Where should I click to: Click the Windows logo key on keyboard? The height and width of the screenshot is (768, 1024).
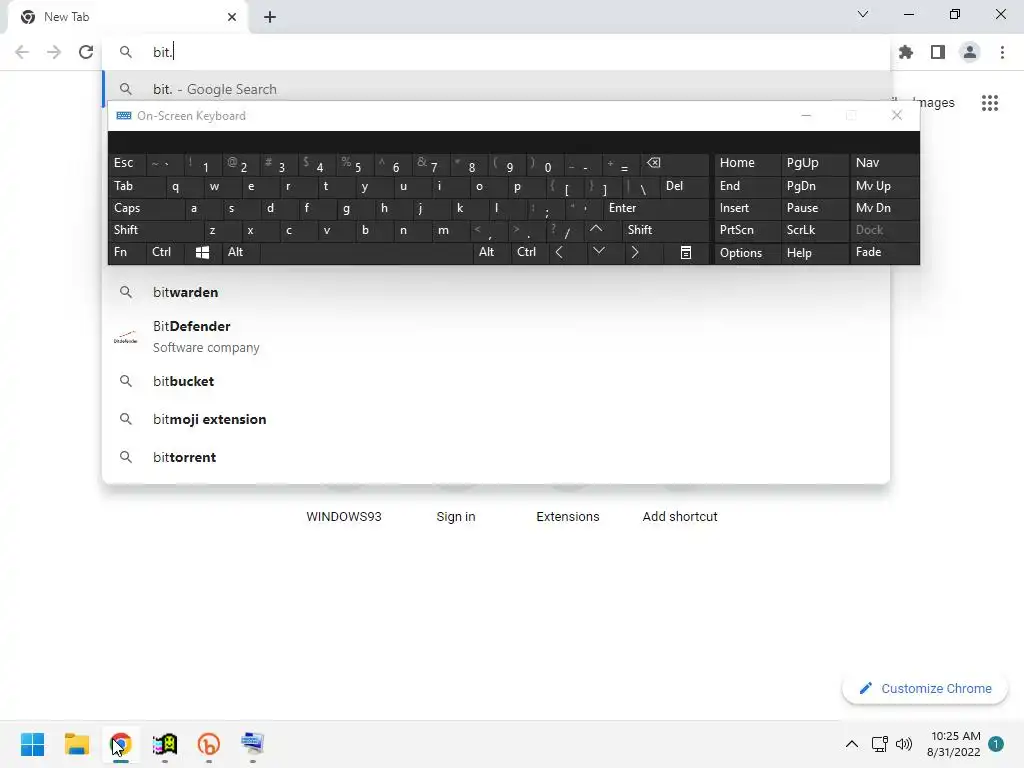click(x=202, y=253)
